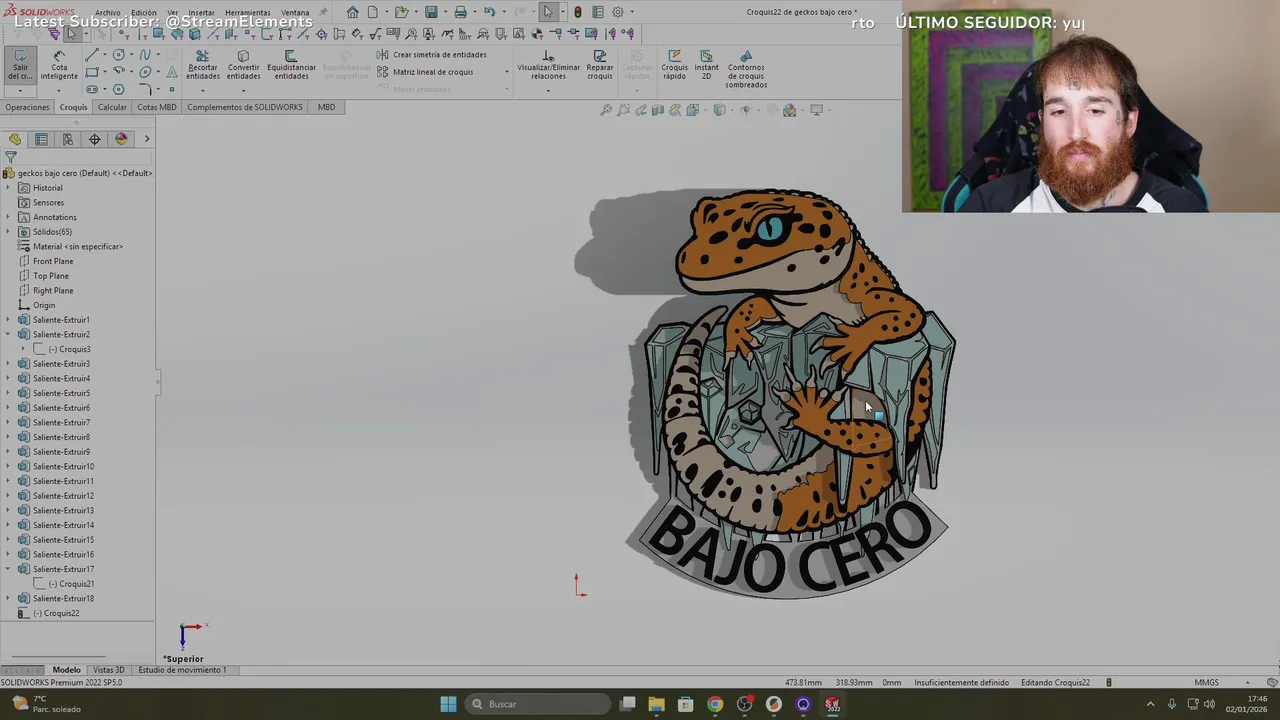Toggle Instant 2D

pyautogui.click(x=706, y=65)
